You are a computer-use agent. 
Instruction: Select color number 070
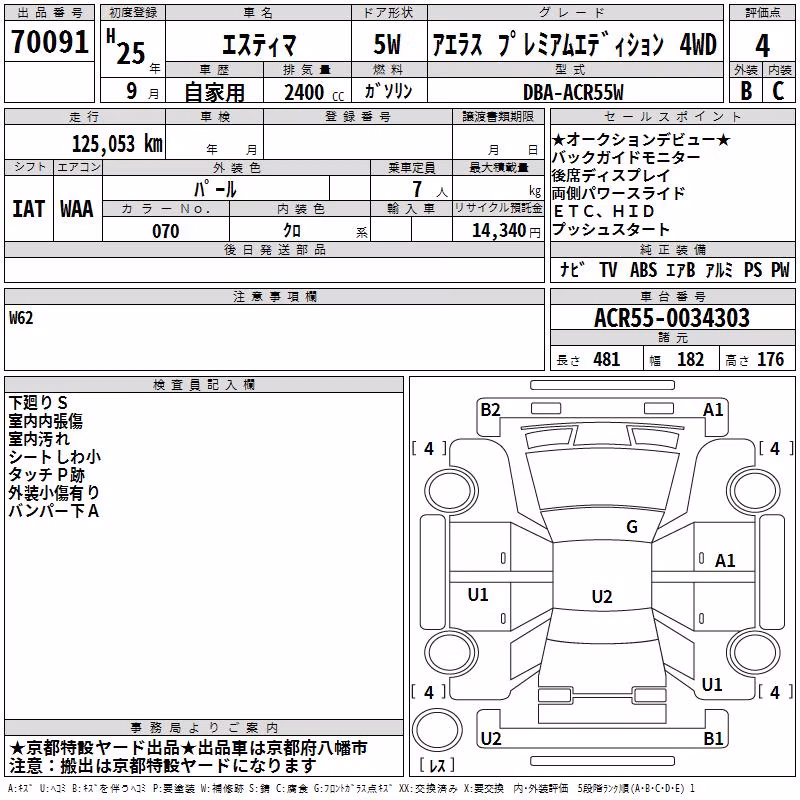pyautogui.click(x=166, y=231)
